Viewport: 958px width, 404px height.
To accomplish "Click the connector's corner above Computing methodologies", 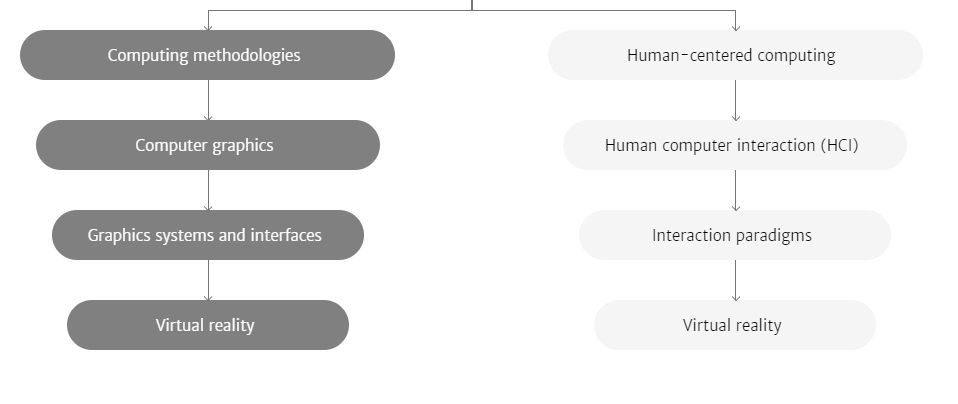I will 208,10.
